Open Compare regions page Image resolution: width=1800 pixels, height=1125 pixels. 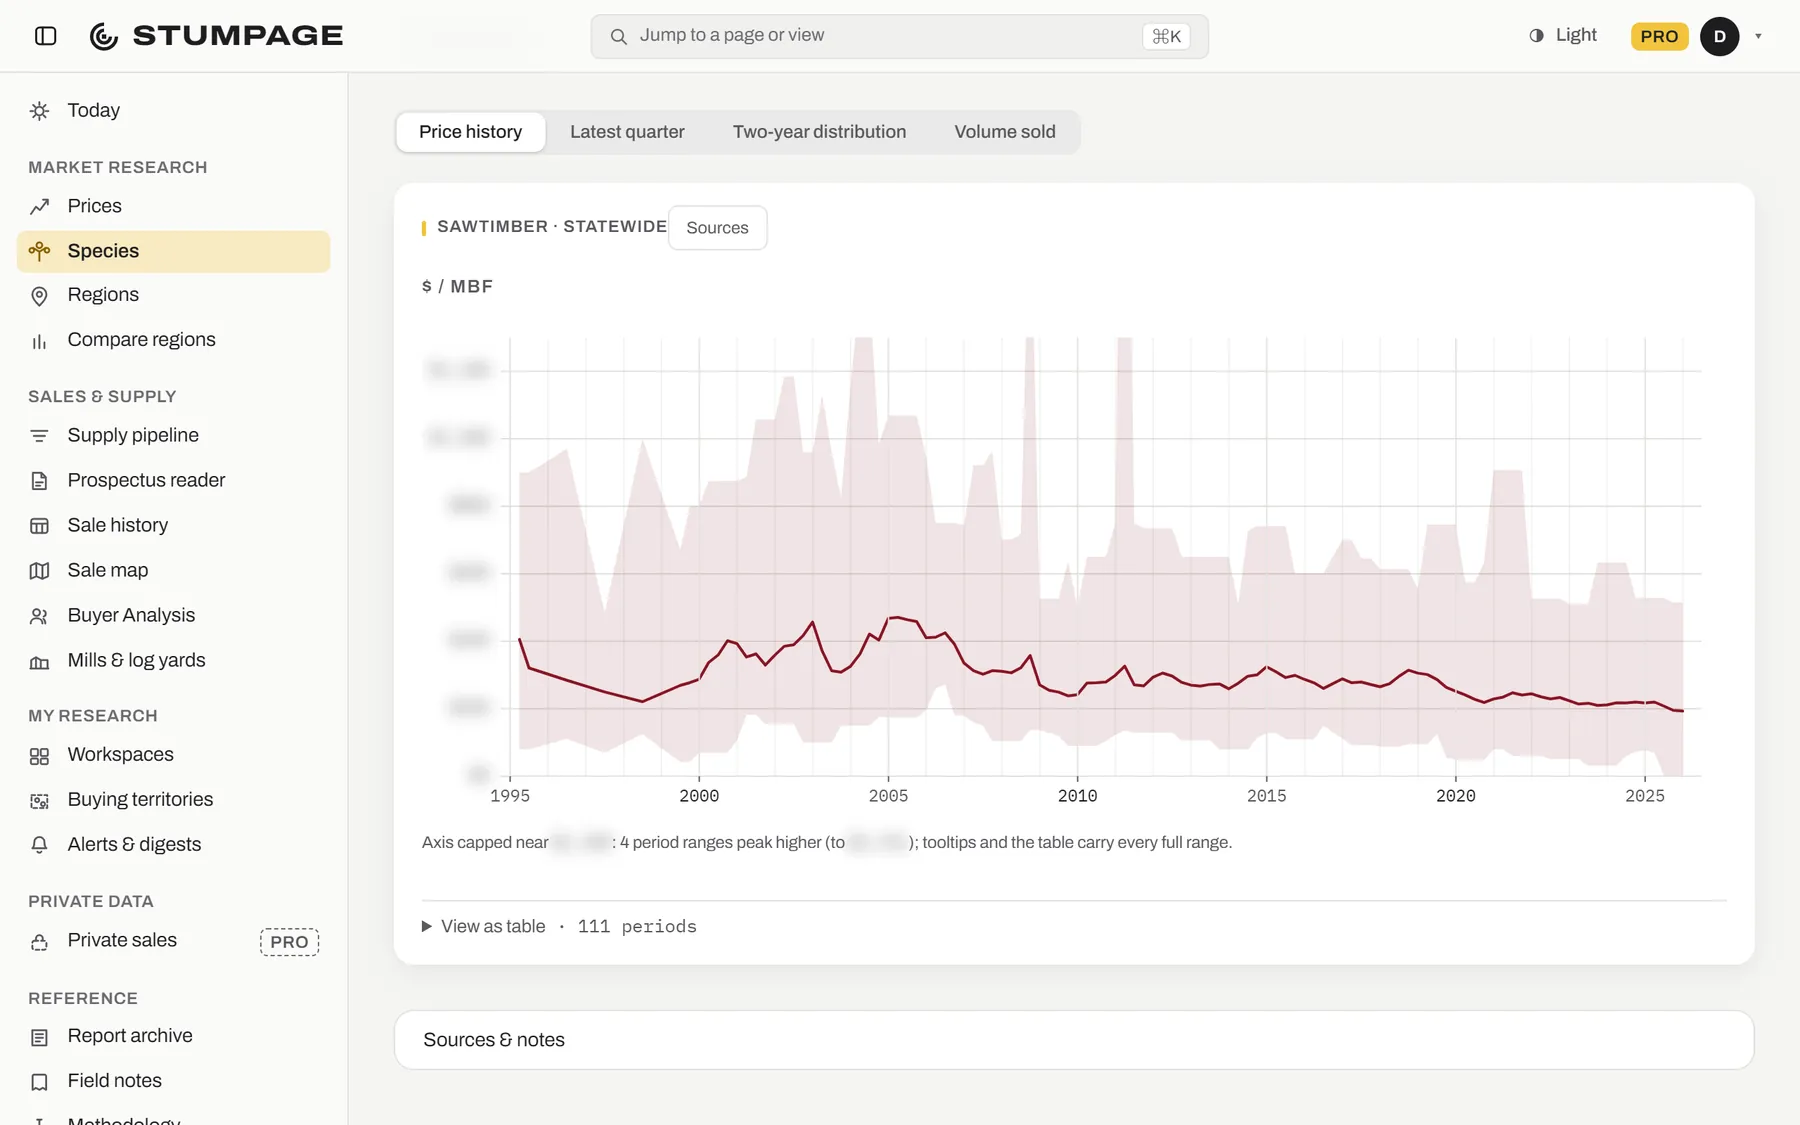pos(141,340)
